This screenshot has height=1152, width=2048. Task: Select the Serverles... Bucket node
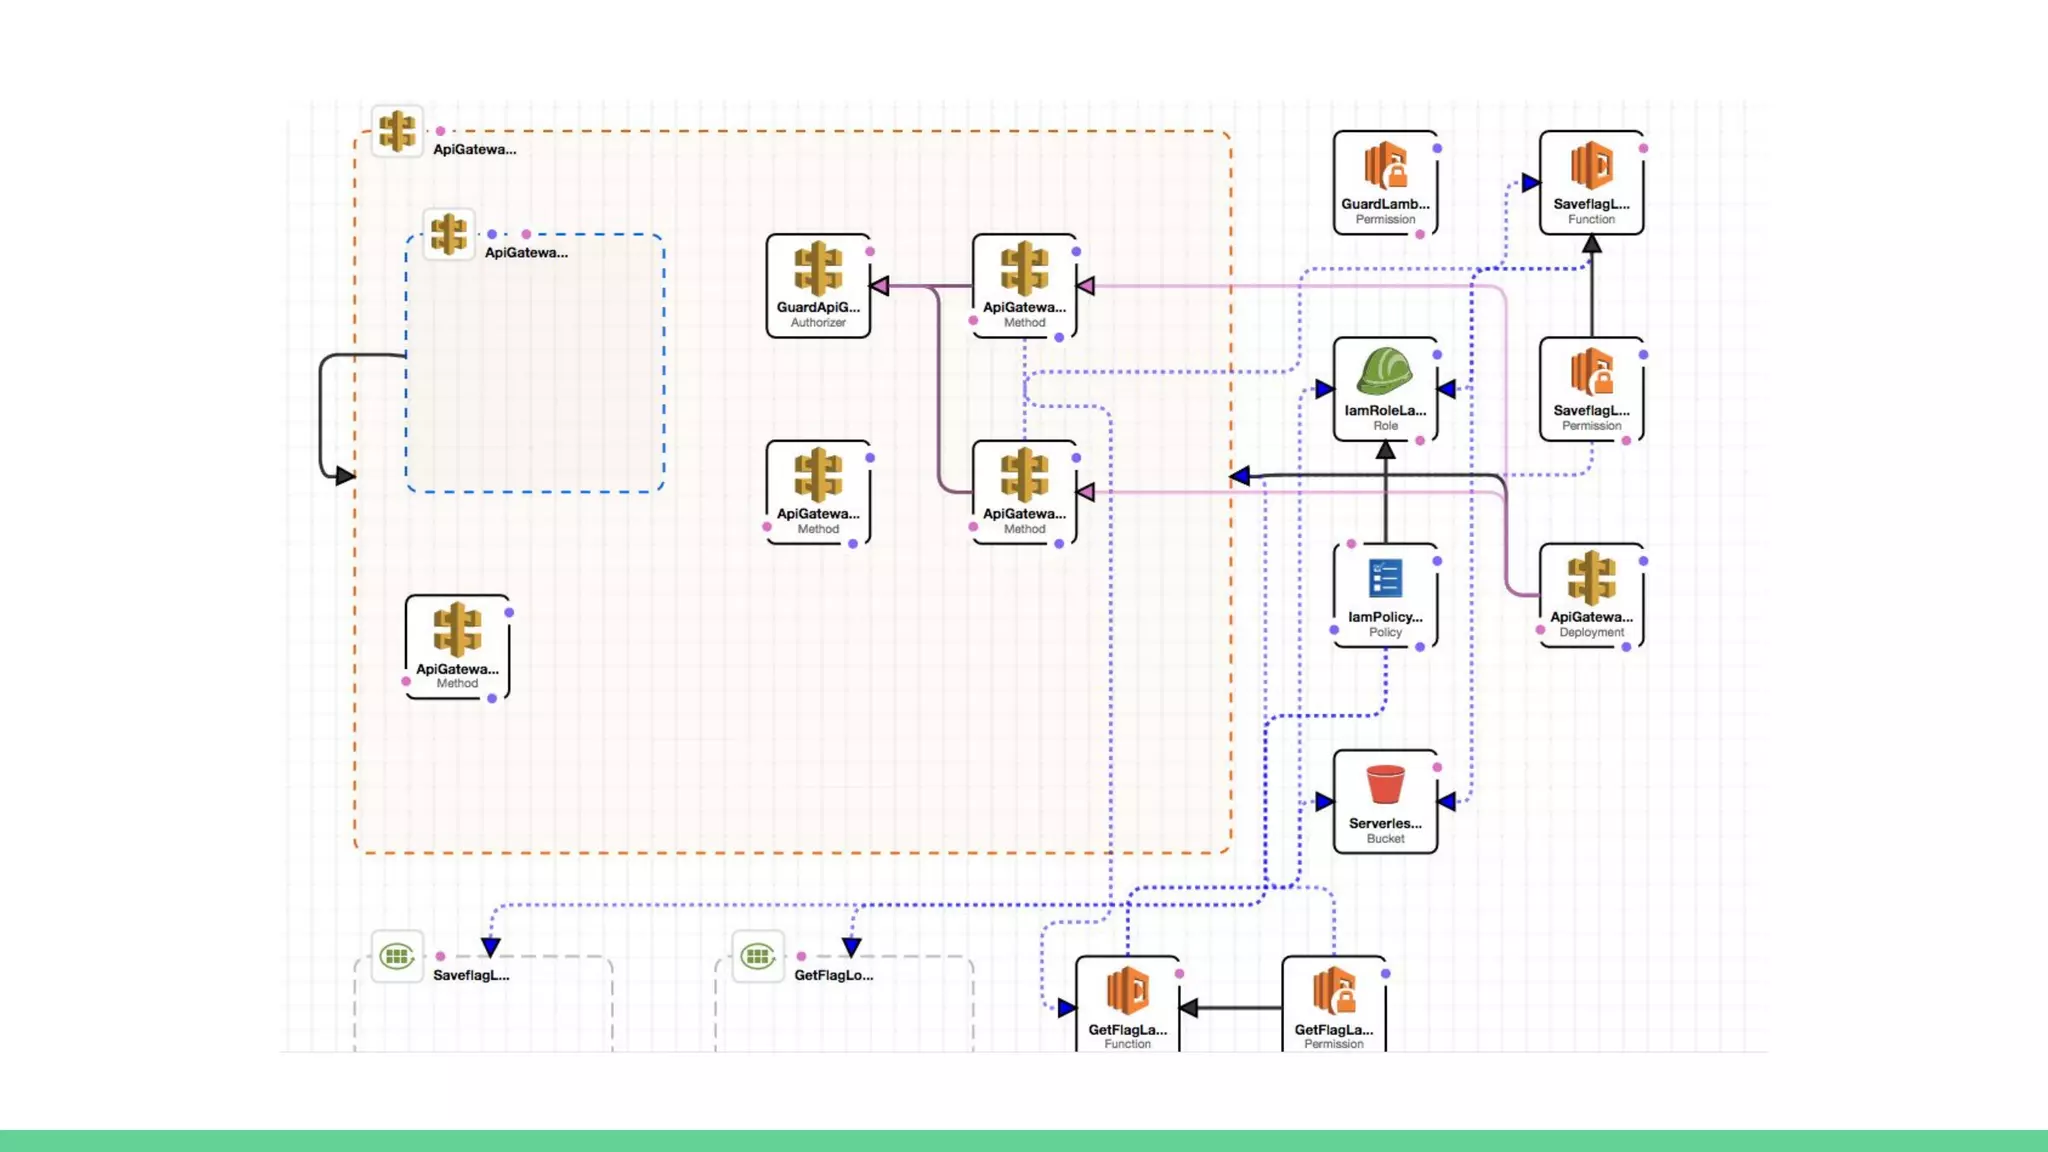tap(1385, 802)
